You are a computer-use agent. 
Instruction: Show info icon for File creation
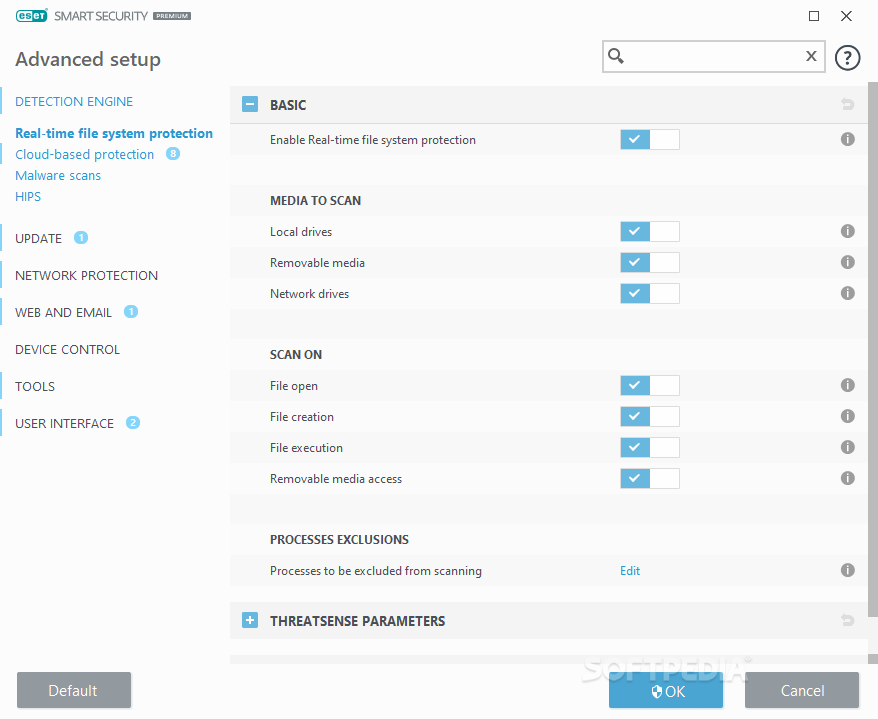tap(847, 416)
